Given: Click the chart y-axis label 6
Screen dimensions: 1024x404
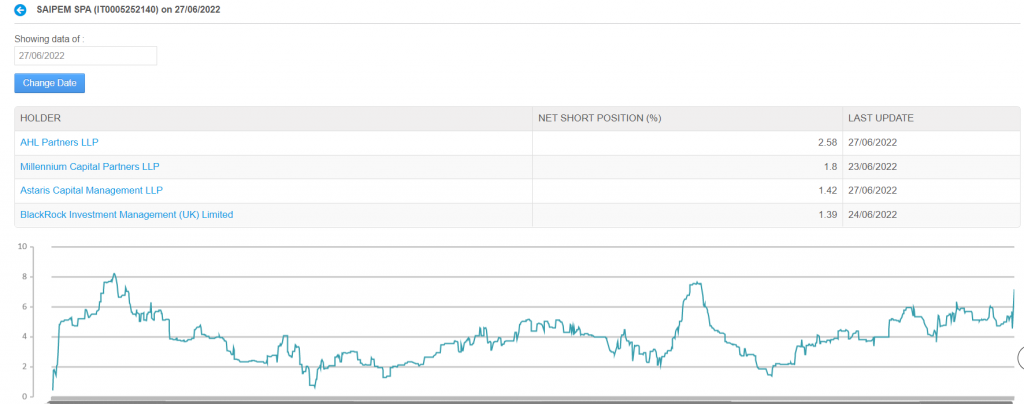Looking at the screenshot, I should coord(24,307).
